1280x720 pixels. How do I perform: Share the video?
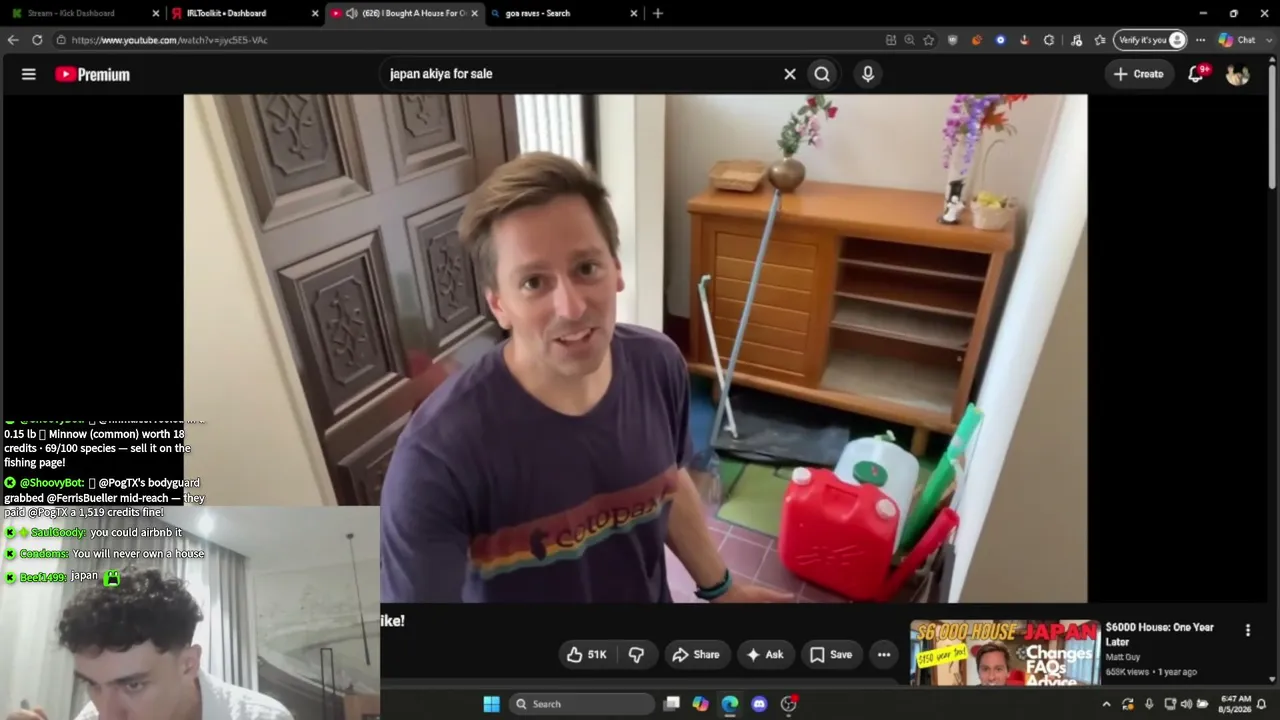696,655
